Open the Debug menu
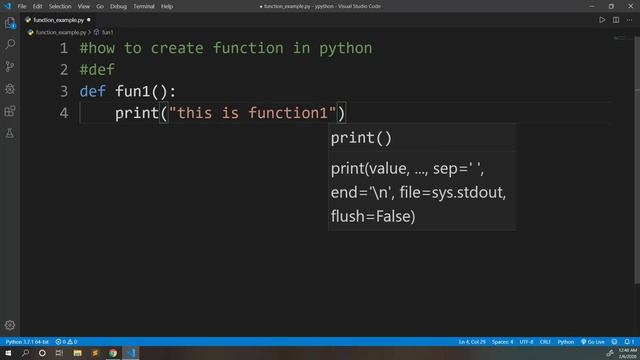The height and width of the screenshot is (360, 640). [x=118, y=6]
